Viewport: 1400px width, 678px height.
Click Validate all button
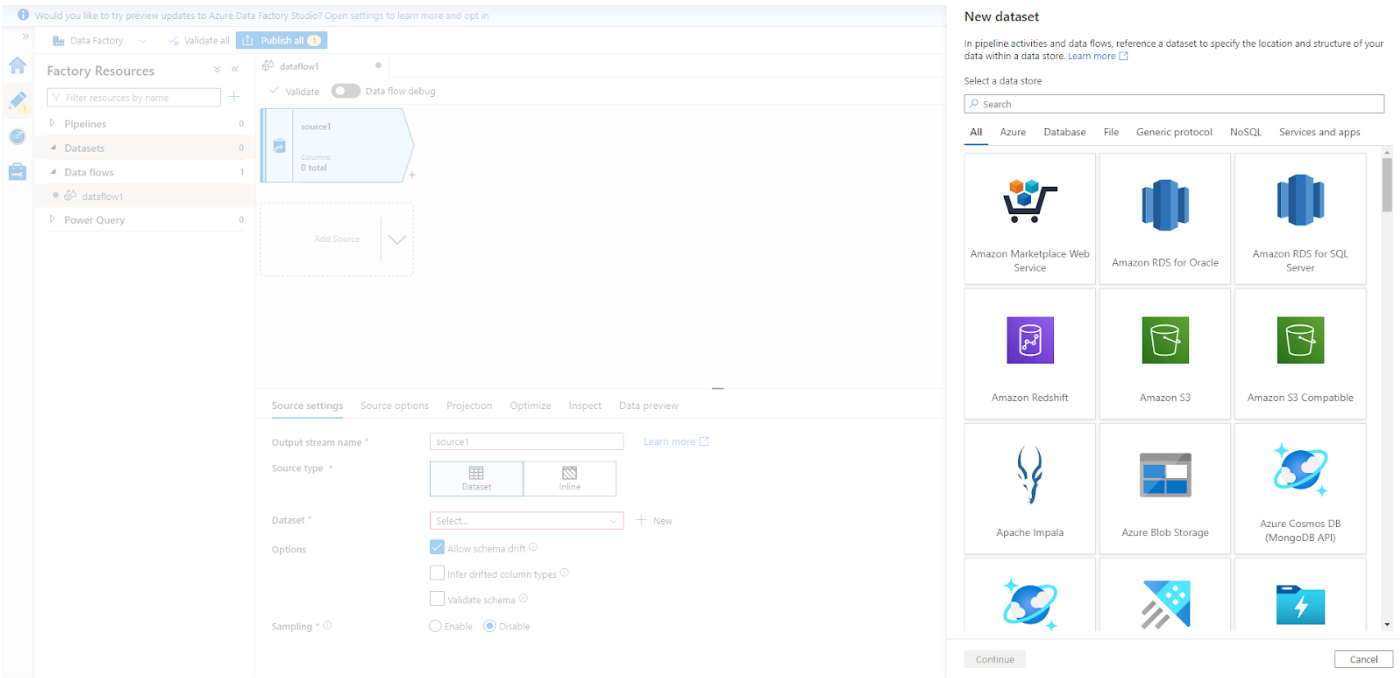tap(199, 41)
